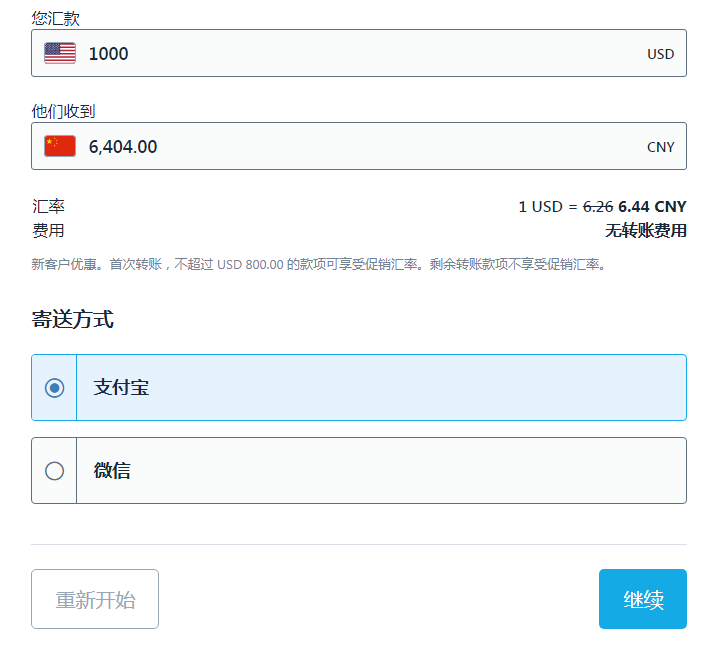Select the 微信 radio button
This screenshot has height=646, width=717.
tap(55, 471)
